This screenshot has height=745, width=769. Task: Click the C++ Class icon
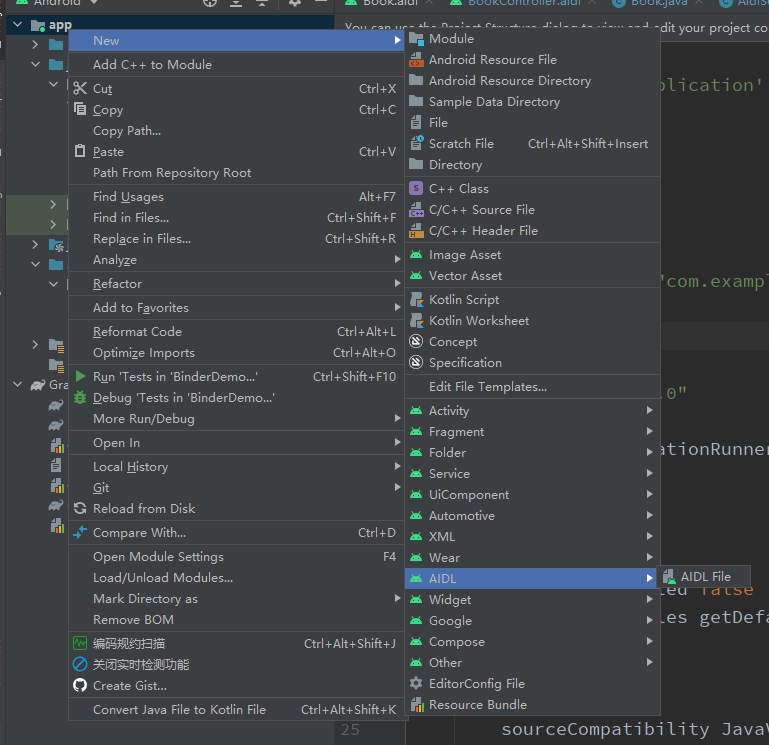click(416, 188)
